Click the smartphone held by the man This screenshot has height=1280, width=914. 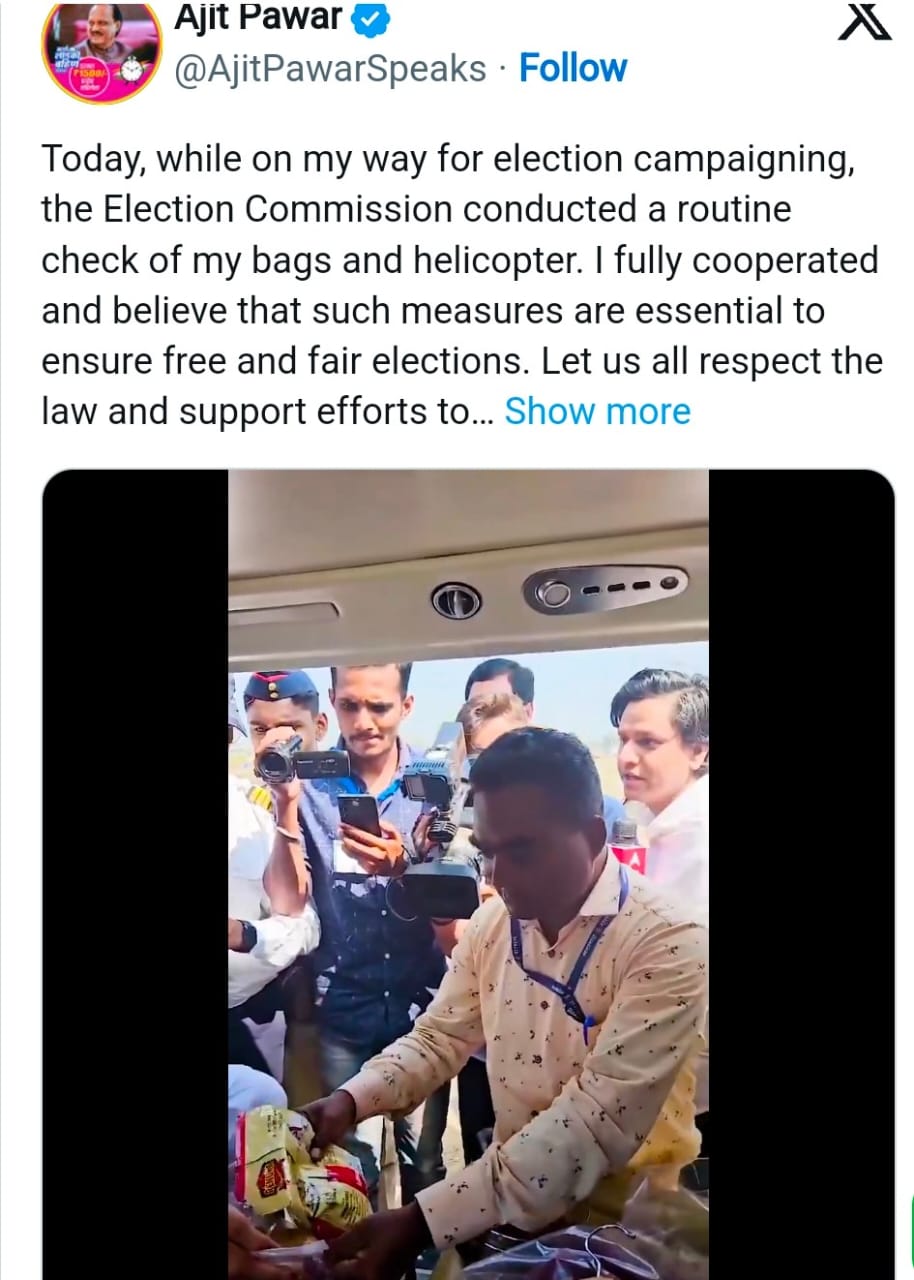359,815
